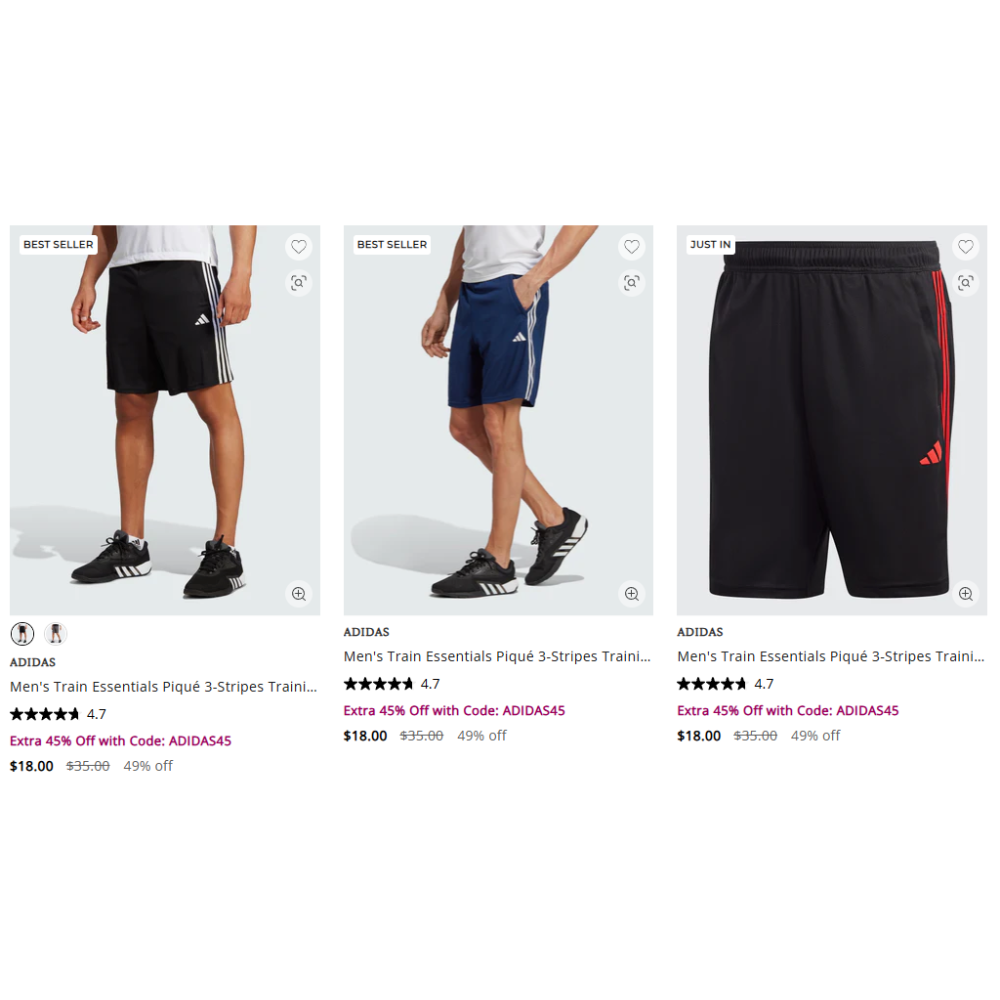The height and width of the screenshot is (1000, 1000).
Task: Click ADIDAS brand under the first product
Action: pyautogui.click(x=33, y=662)
